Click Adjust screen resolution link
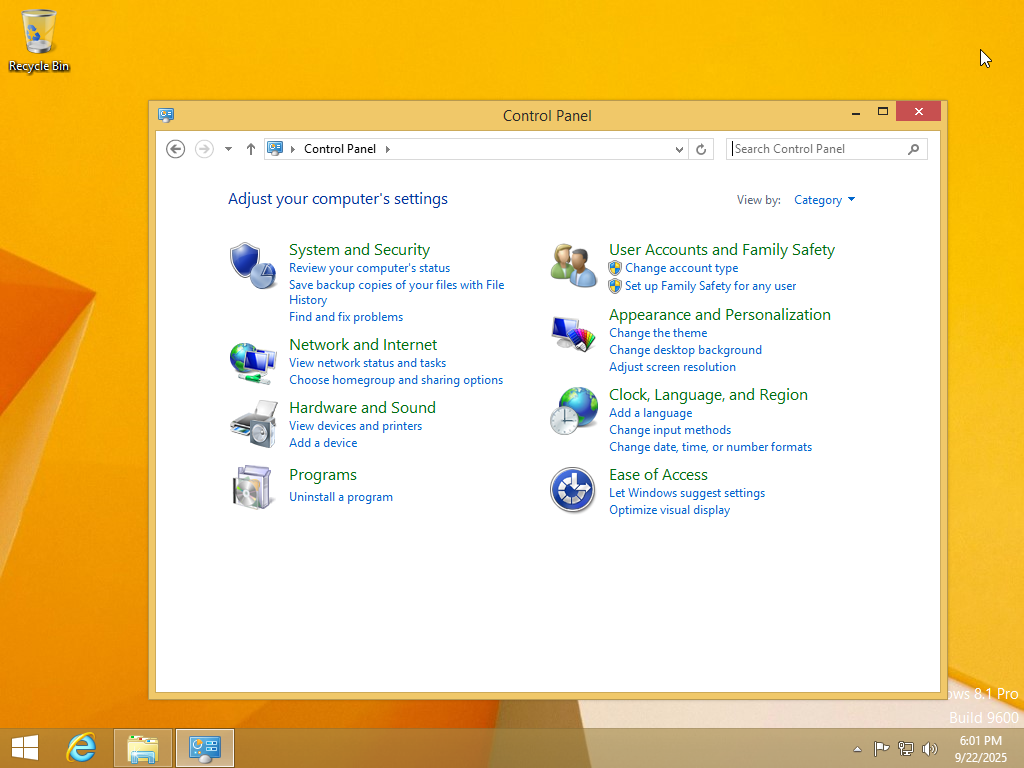The width and height of the screenshot is (1024, 768). pos(672,367)
